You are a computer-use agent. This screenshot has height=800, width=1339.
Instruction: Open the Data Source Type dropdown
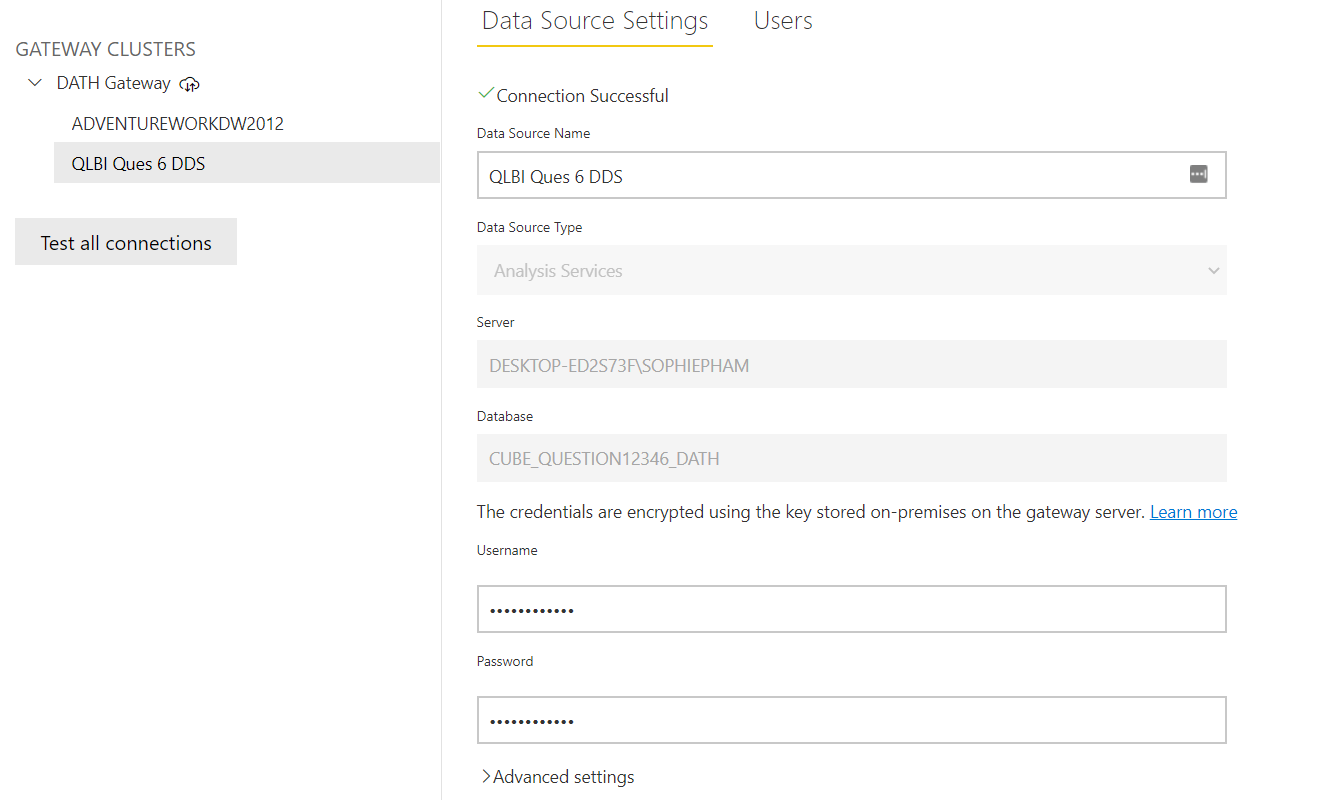(852, 271)
